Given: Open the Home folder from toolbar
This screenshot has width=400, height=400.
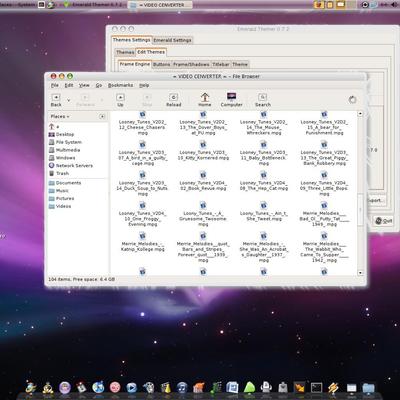Looking at the screenshot, I should click(x=205, y=100).
